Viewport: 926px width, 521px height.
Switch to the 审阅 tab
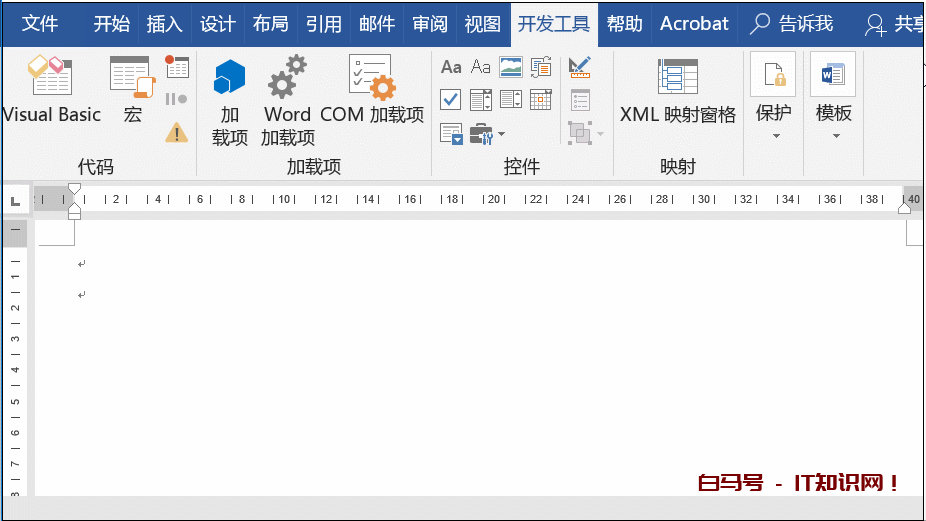(430, 24)
